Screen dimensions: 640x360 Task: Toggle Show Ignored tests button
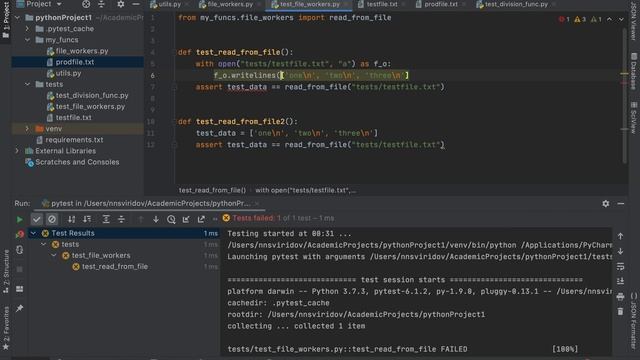(x=52, y=219)
